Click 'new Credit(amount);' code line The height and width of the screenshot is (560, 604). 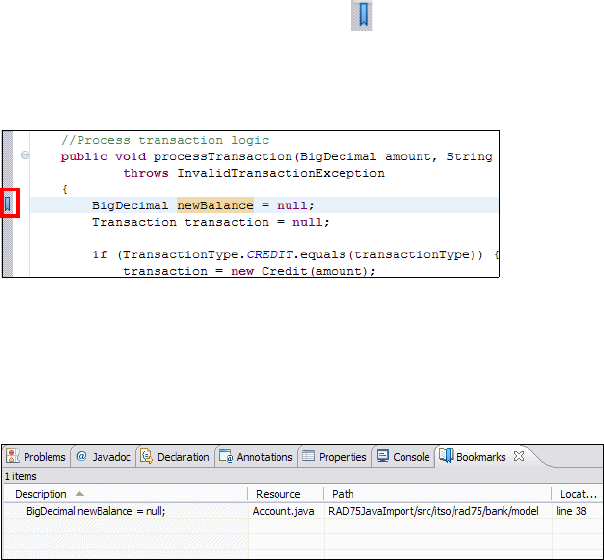click(x=303, y=271)
